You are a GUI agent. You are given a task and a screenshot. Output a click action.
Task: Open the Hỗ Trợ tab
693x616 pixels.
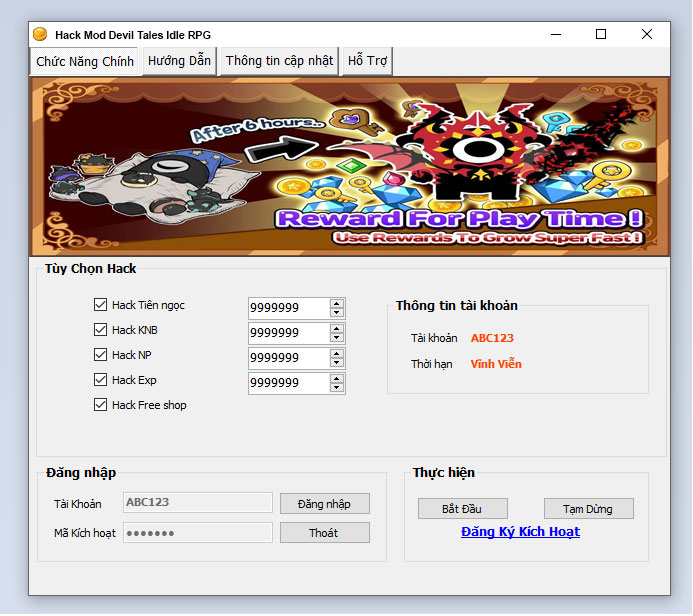coord(367,61)
